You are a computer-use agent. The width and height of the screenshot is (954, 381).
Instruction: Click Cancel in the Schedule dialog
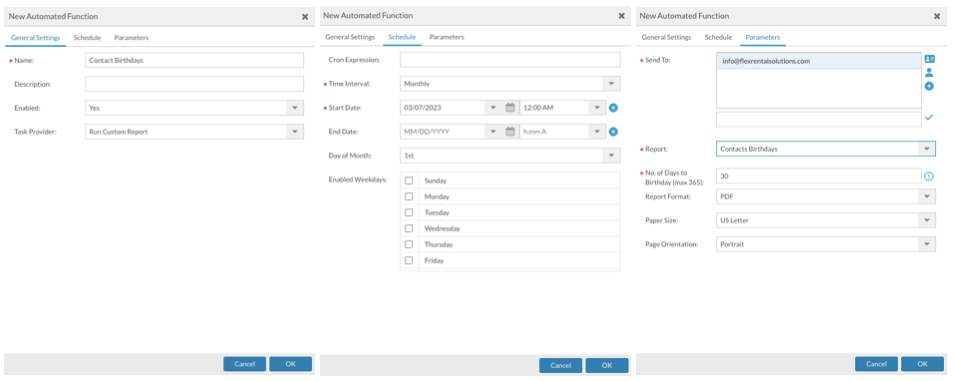560,366
